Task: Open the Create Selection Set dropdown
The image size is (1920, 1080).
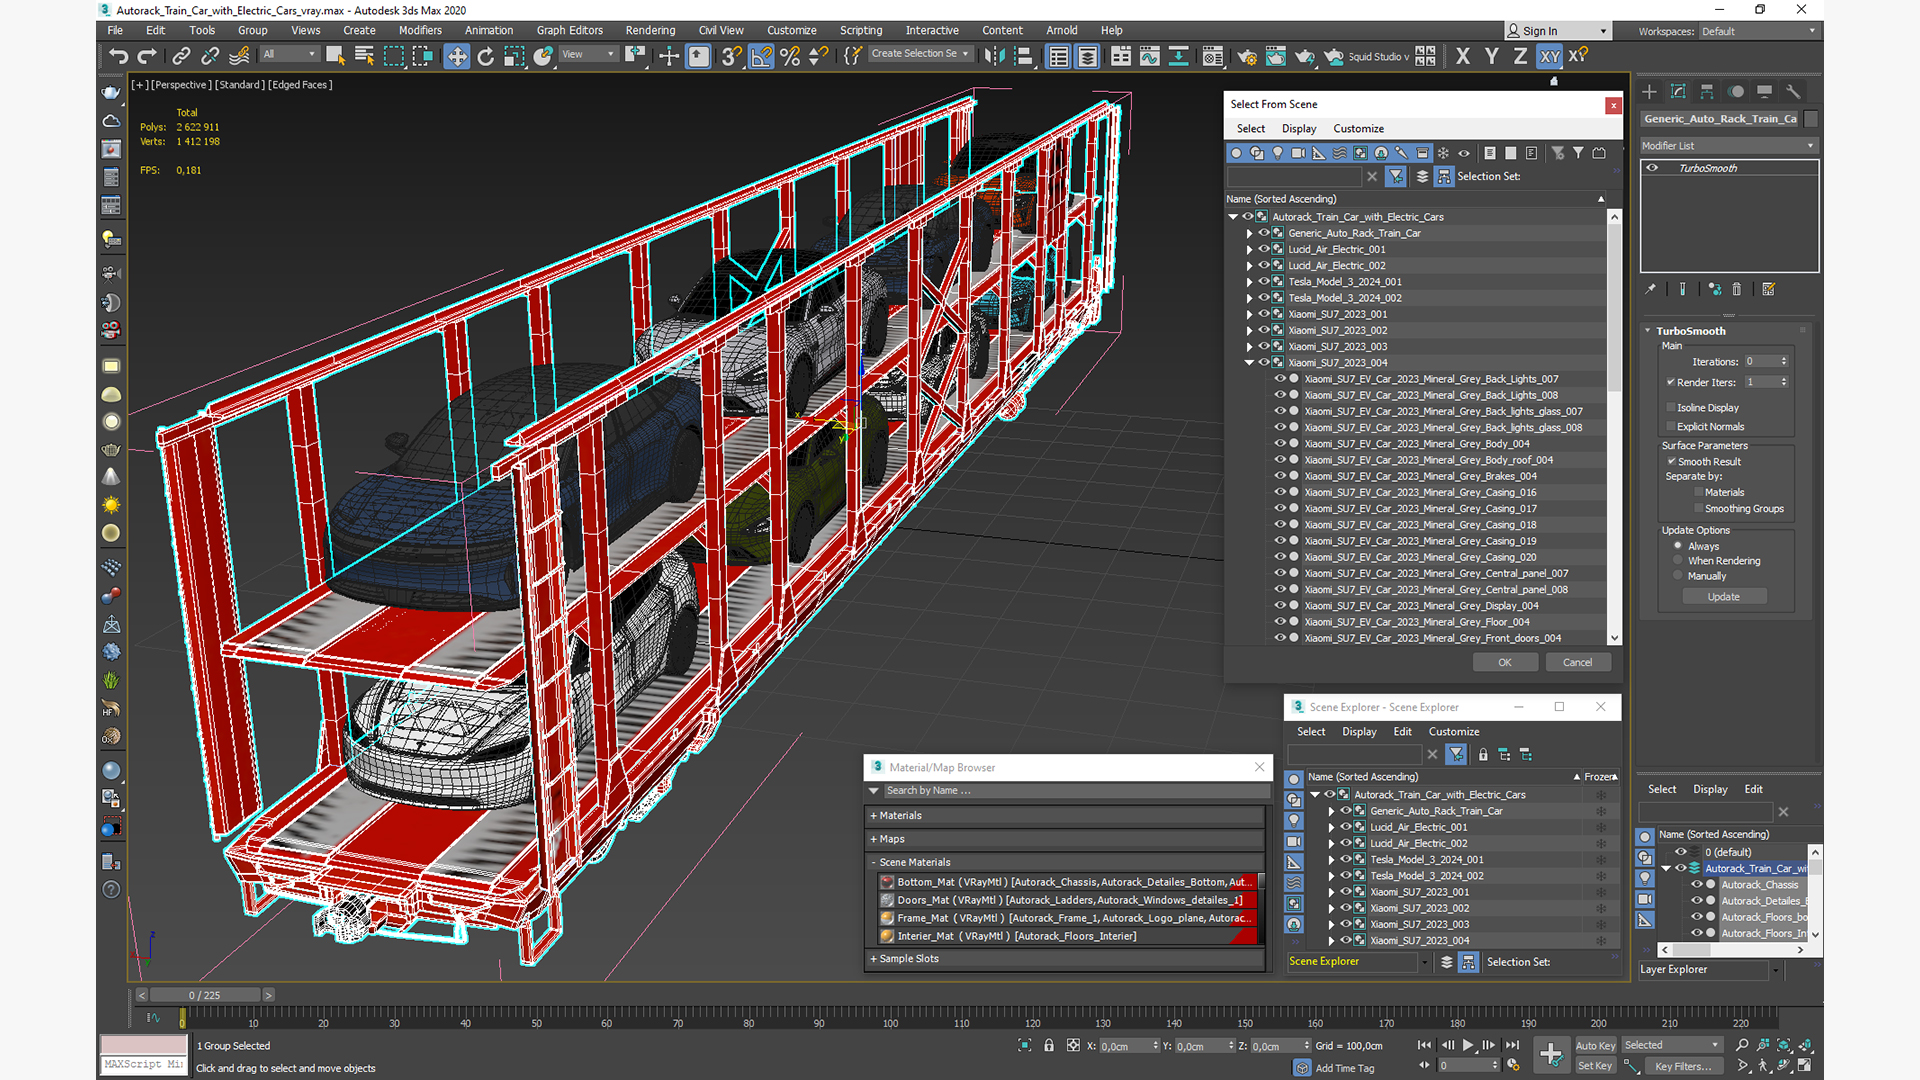Action: [919, 54]
